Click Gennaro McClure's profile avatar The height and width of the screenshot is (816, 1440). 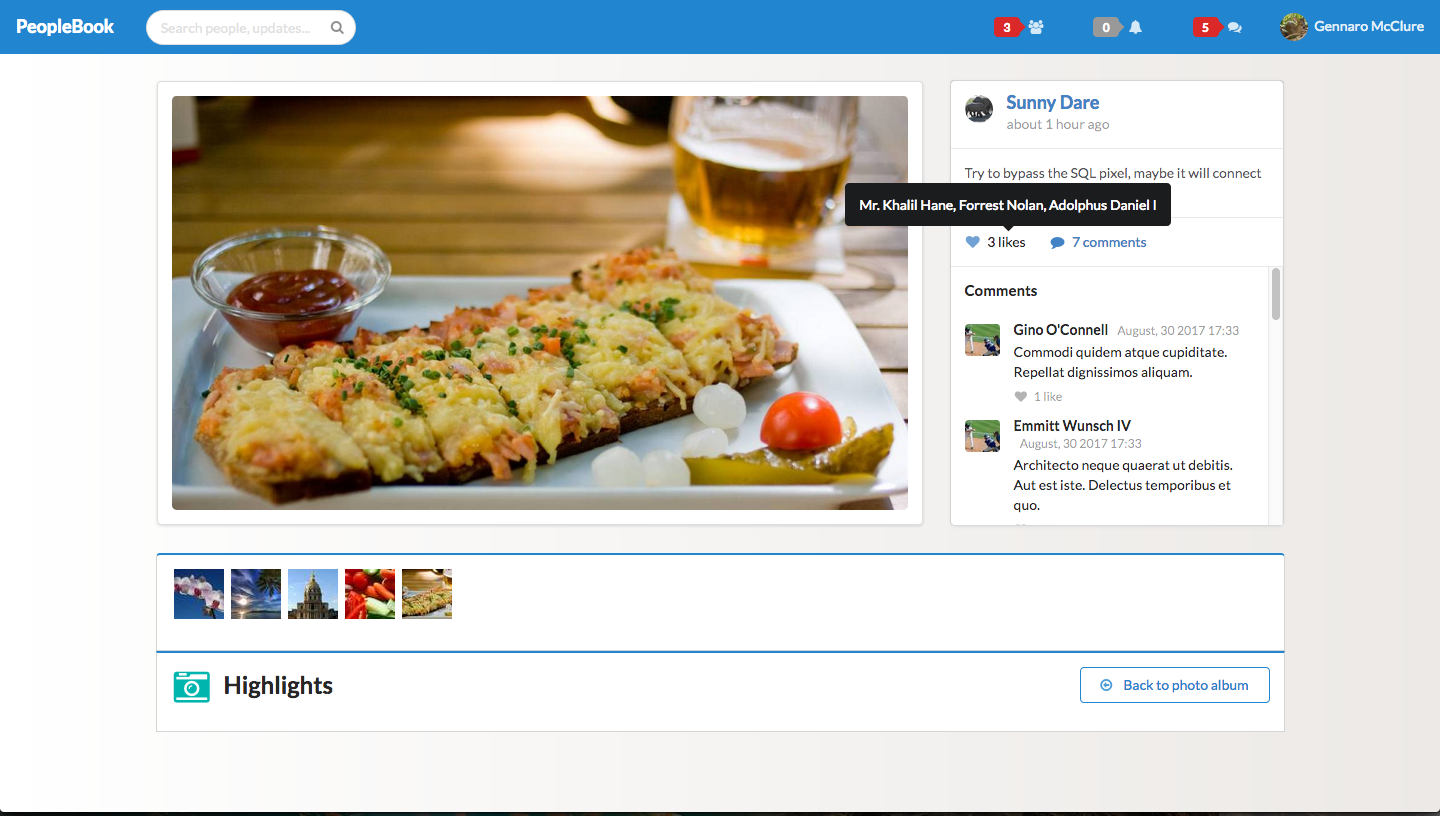[1294, 27]
